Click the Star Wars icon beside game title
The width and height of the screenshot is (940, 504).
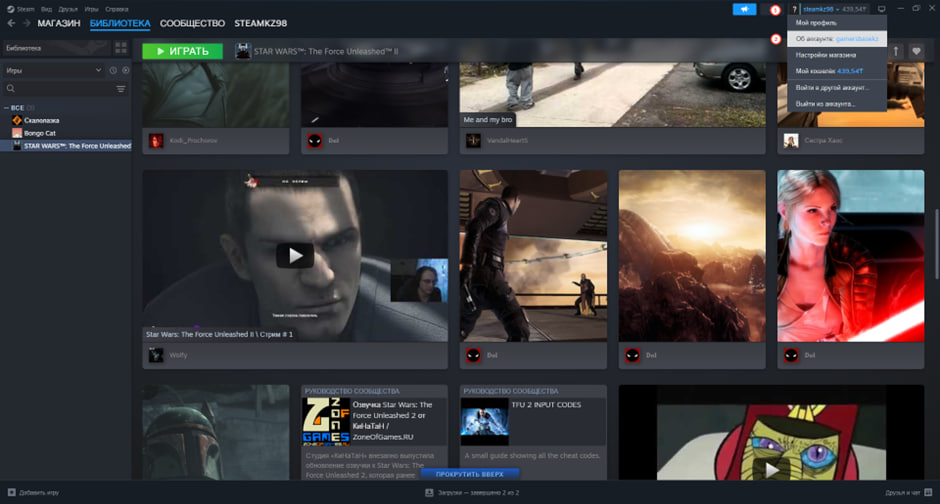(x=243, y=51)
